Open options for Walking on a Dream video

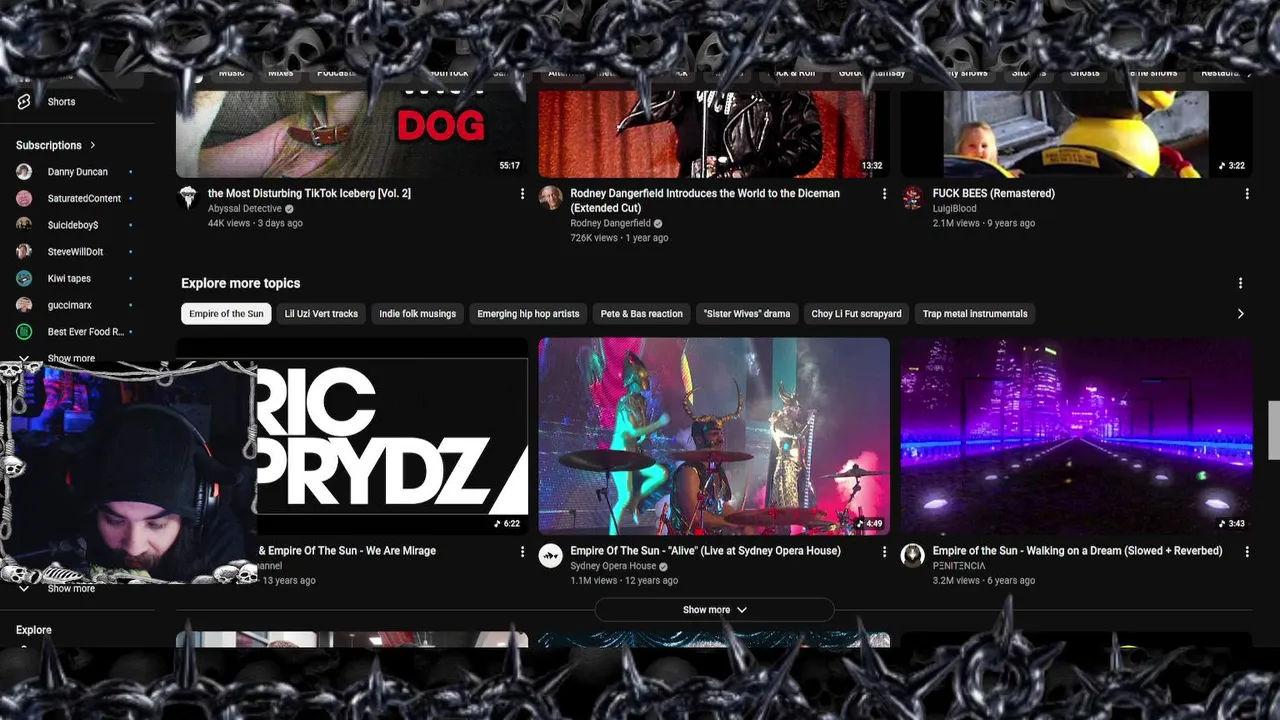pyautogui.click(x=1247, y=551)
